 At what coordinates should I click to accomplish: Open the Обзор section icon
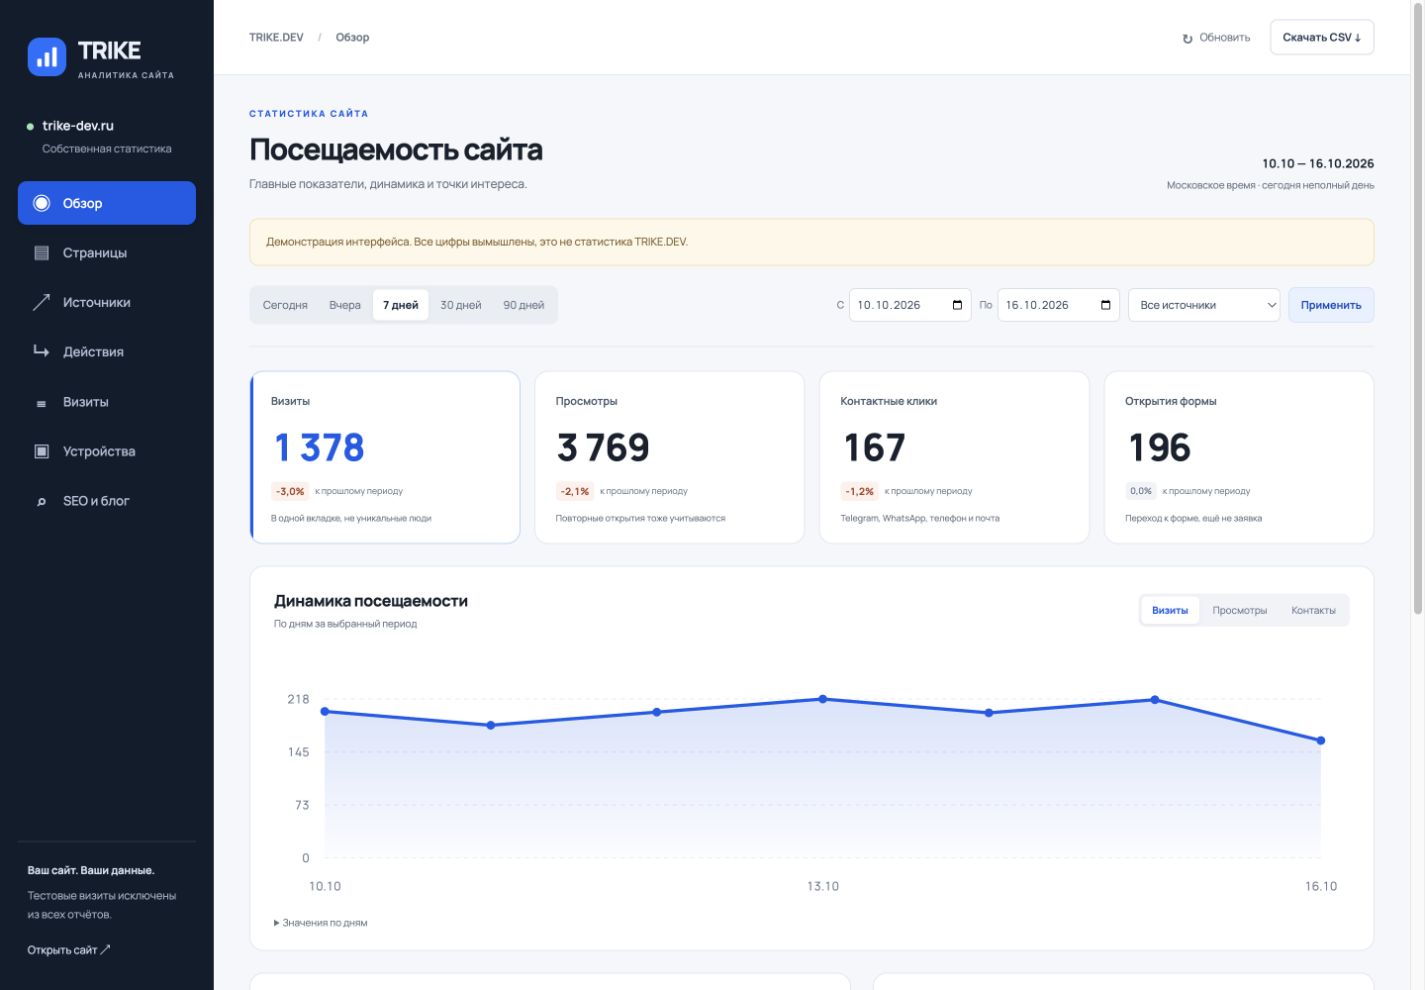(x=42, y=203)
